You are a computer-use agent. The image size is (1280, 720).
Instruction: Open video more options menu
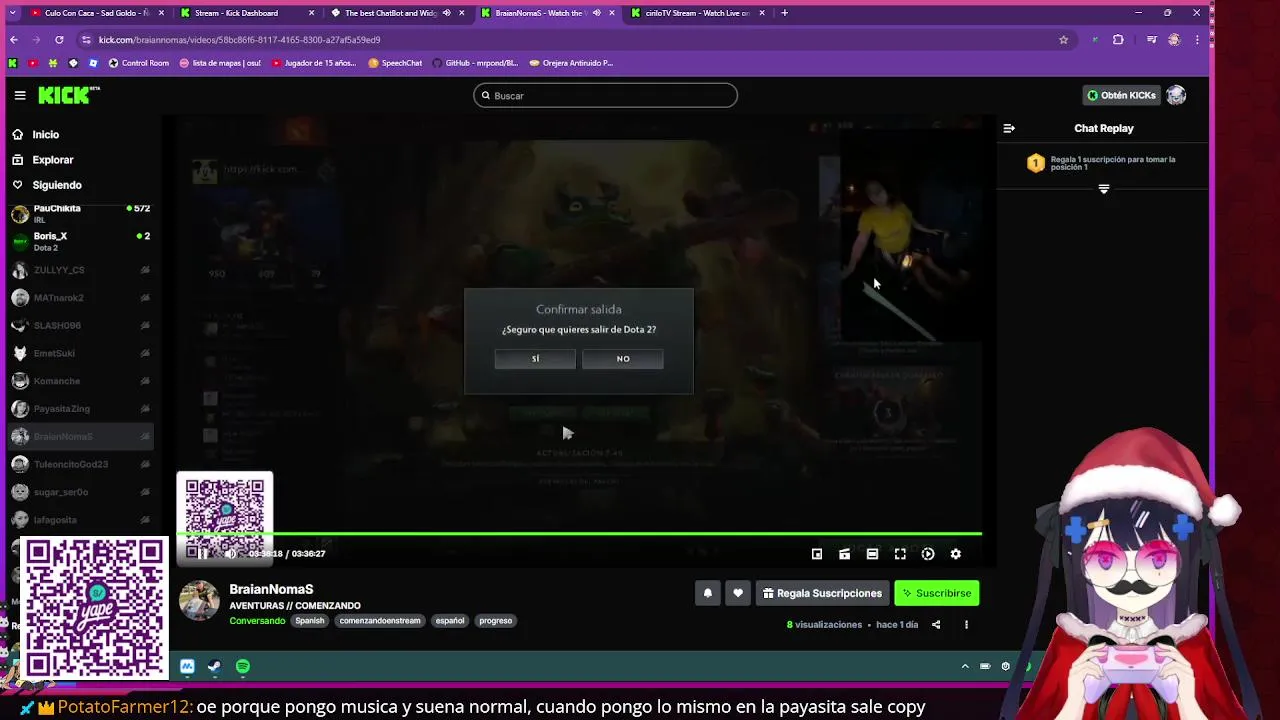pos(966,625)
